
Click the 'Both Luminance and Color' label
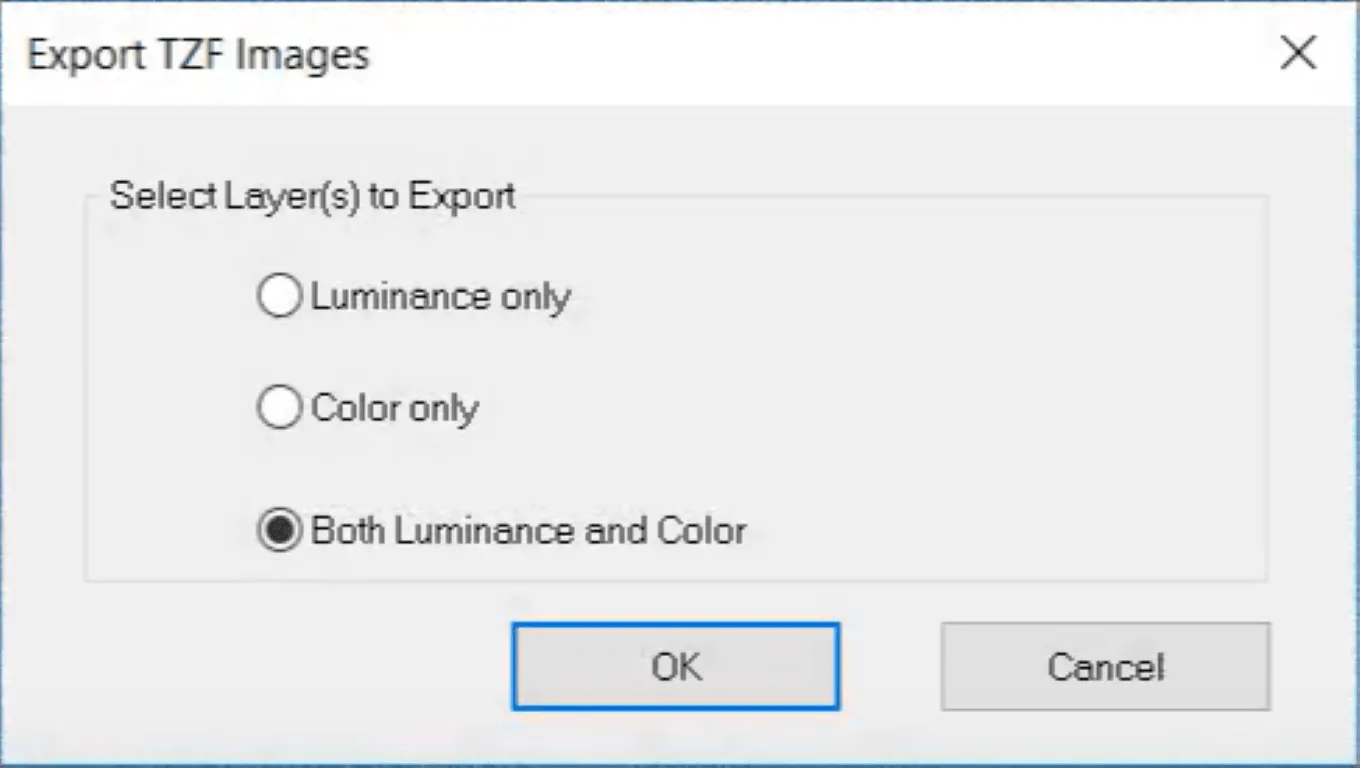(x=529, y=531)
